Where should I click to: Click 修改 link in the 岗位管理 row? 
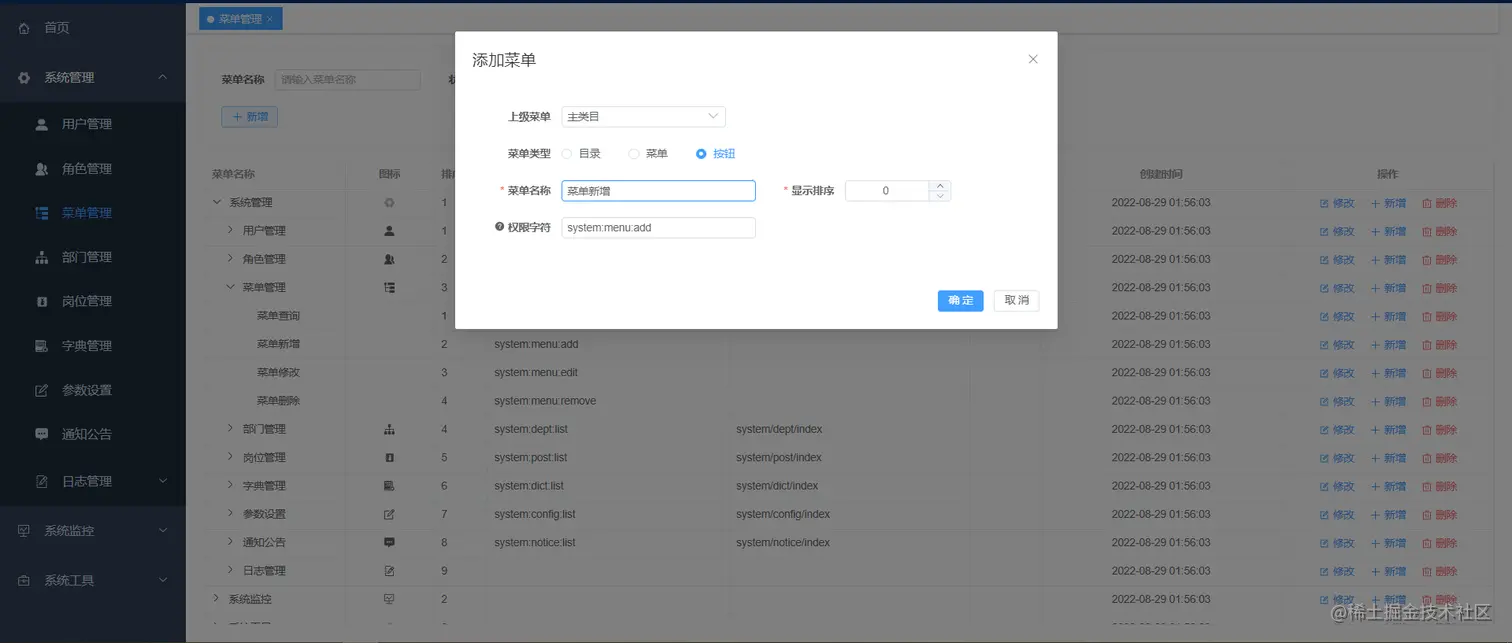pyautogui.click(x=1337, y=458)
